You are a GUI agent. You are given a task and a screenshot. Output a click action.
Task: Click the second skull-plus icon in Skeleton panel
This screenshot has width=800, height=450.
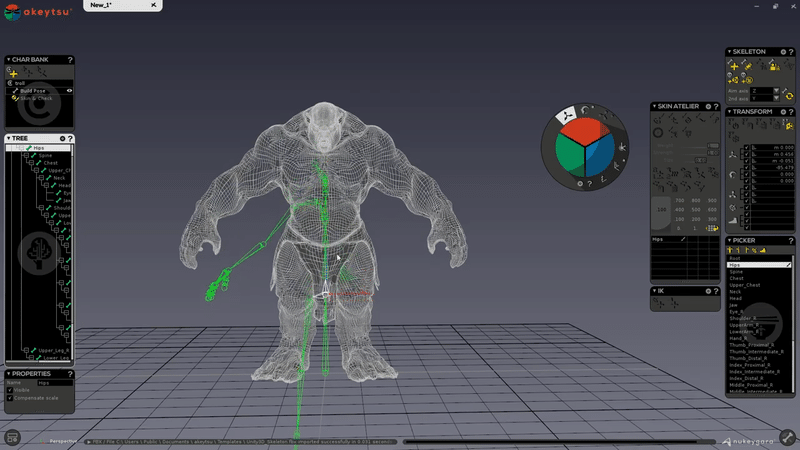coord(747,79)
